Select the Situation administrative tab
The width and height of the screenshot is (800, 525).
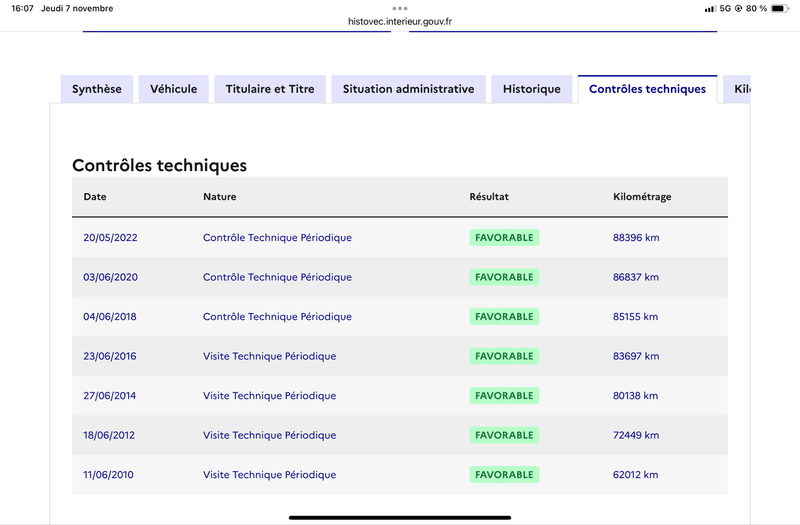click(x=408, y=89)
